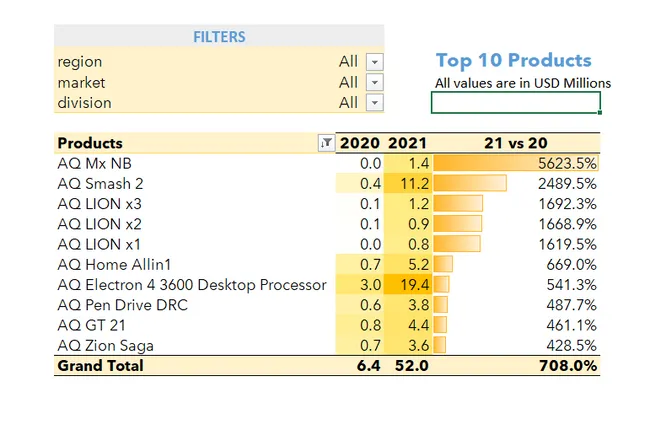Select the Products column header
650x446 pixels.
(x=195, y=143)
